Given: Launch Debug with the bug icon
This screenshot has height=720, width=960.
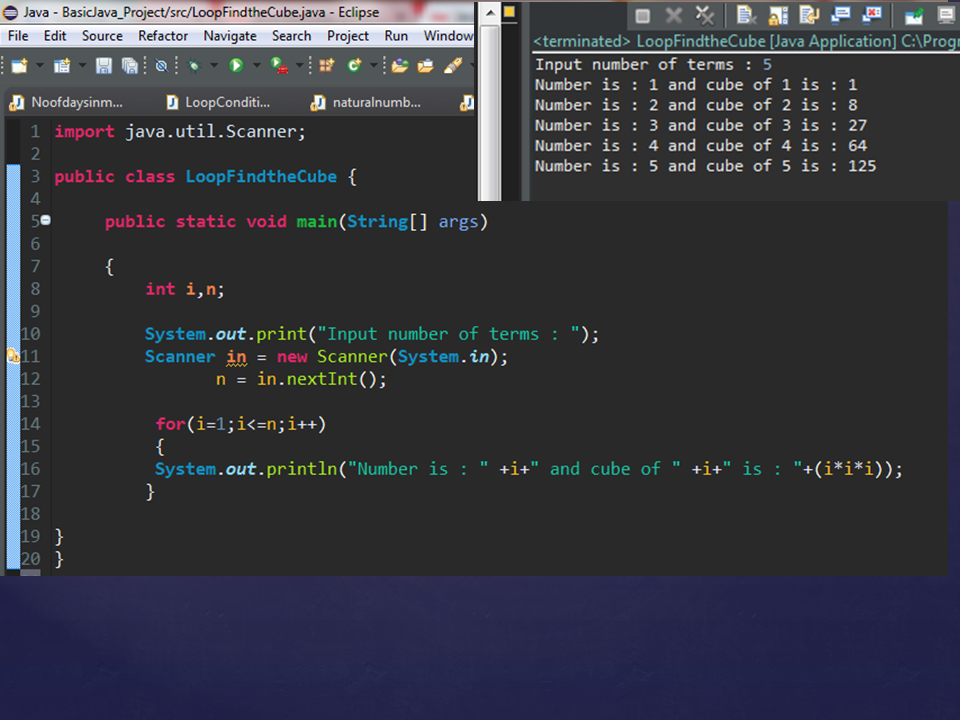Looking at the screenshot, I should (194, 65).
